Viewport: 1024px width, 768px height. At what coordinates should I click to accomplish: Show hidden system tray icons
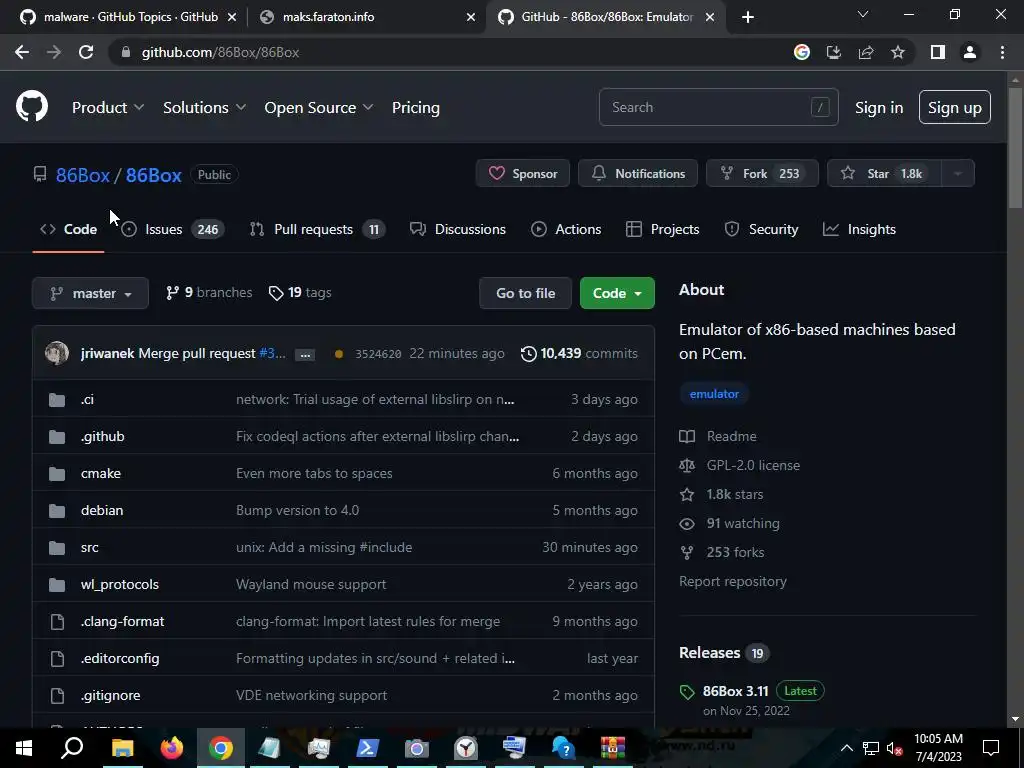846,748
